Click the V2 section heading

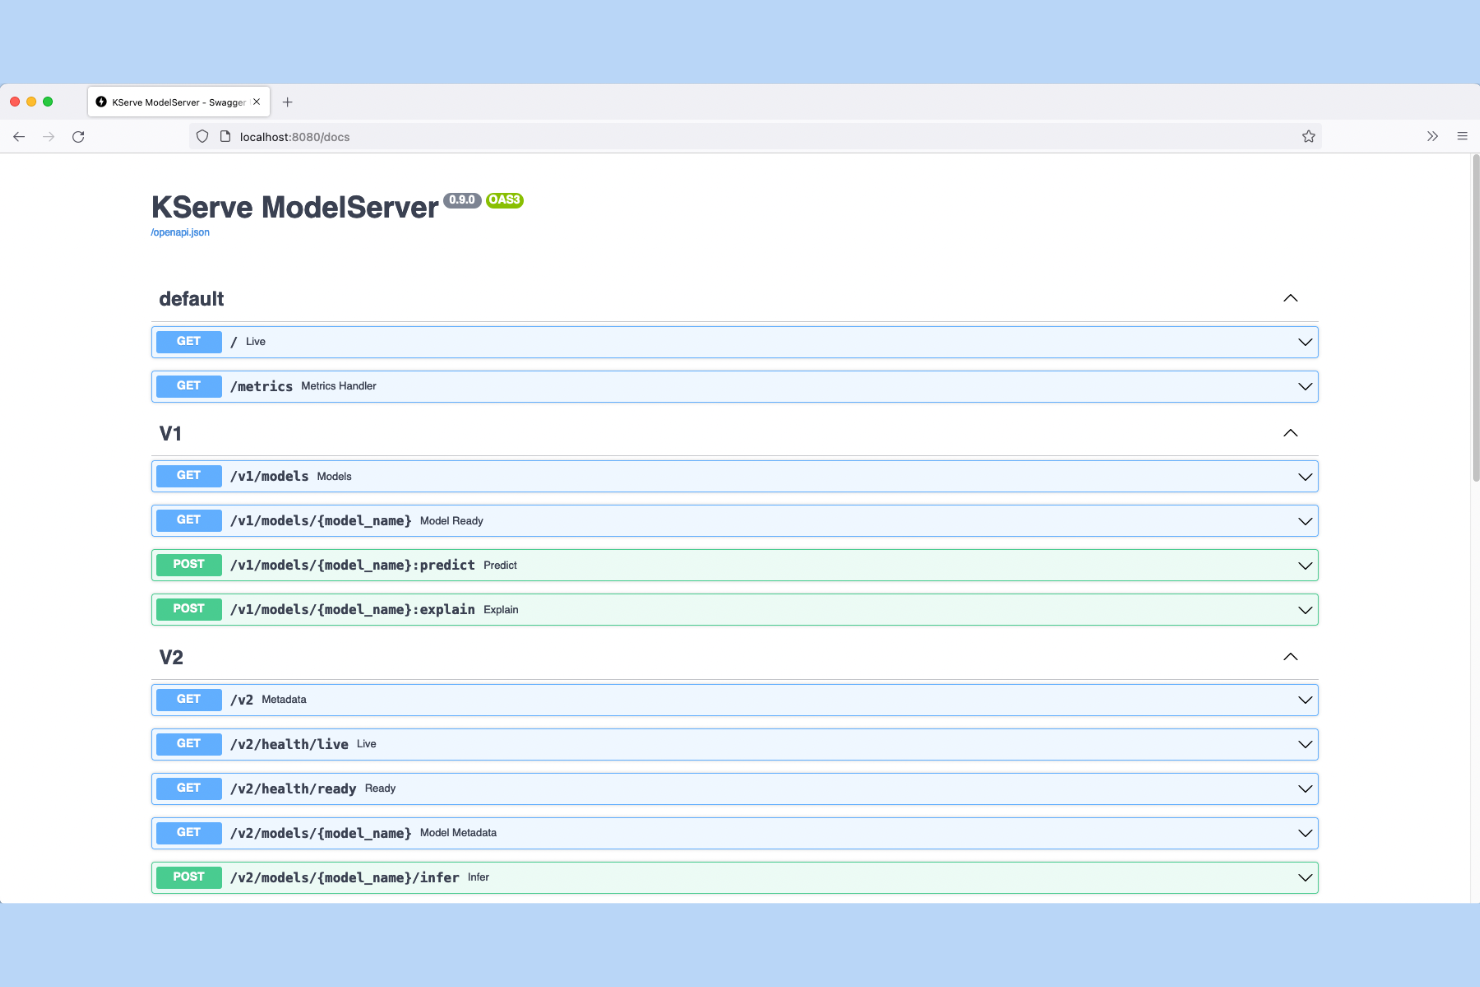pos(171,658)
